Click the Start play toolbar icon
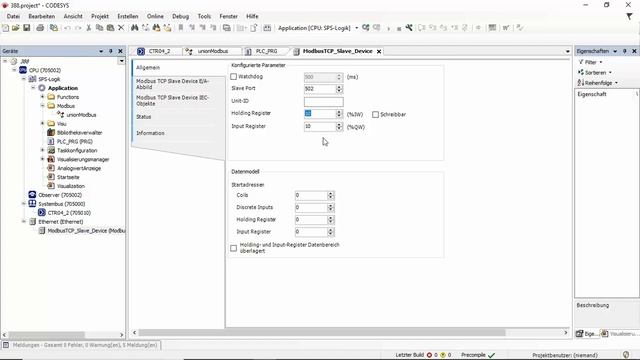 pyautogui.click(x=388, y=28)
